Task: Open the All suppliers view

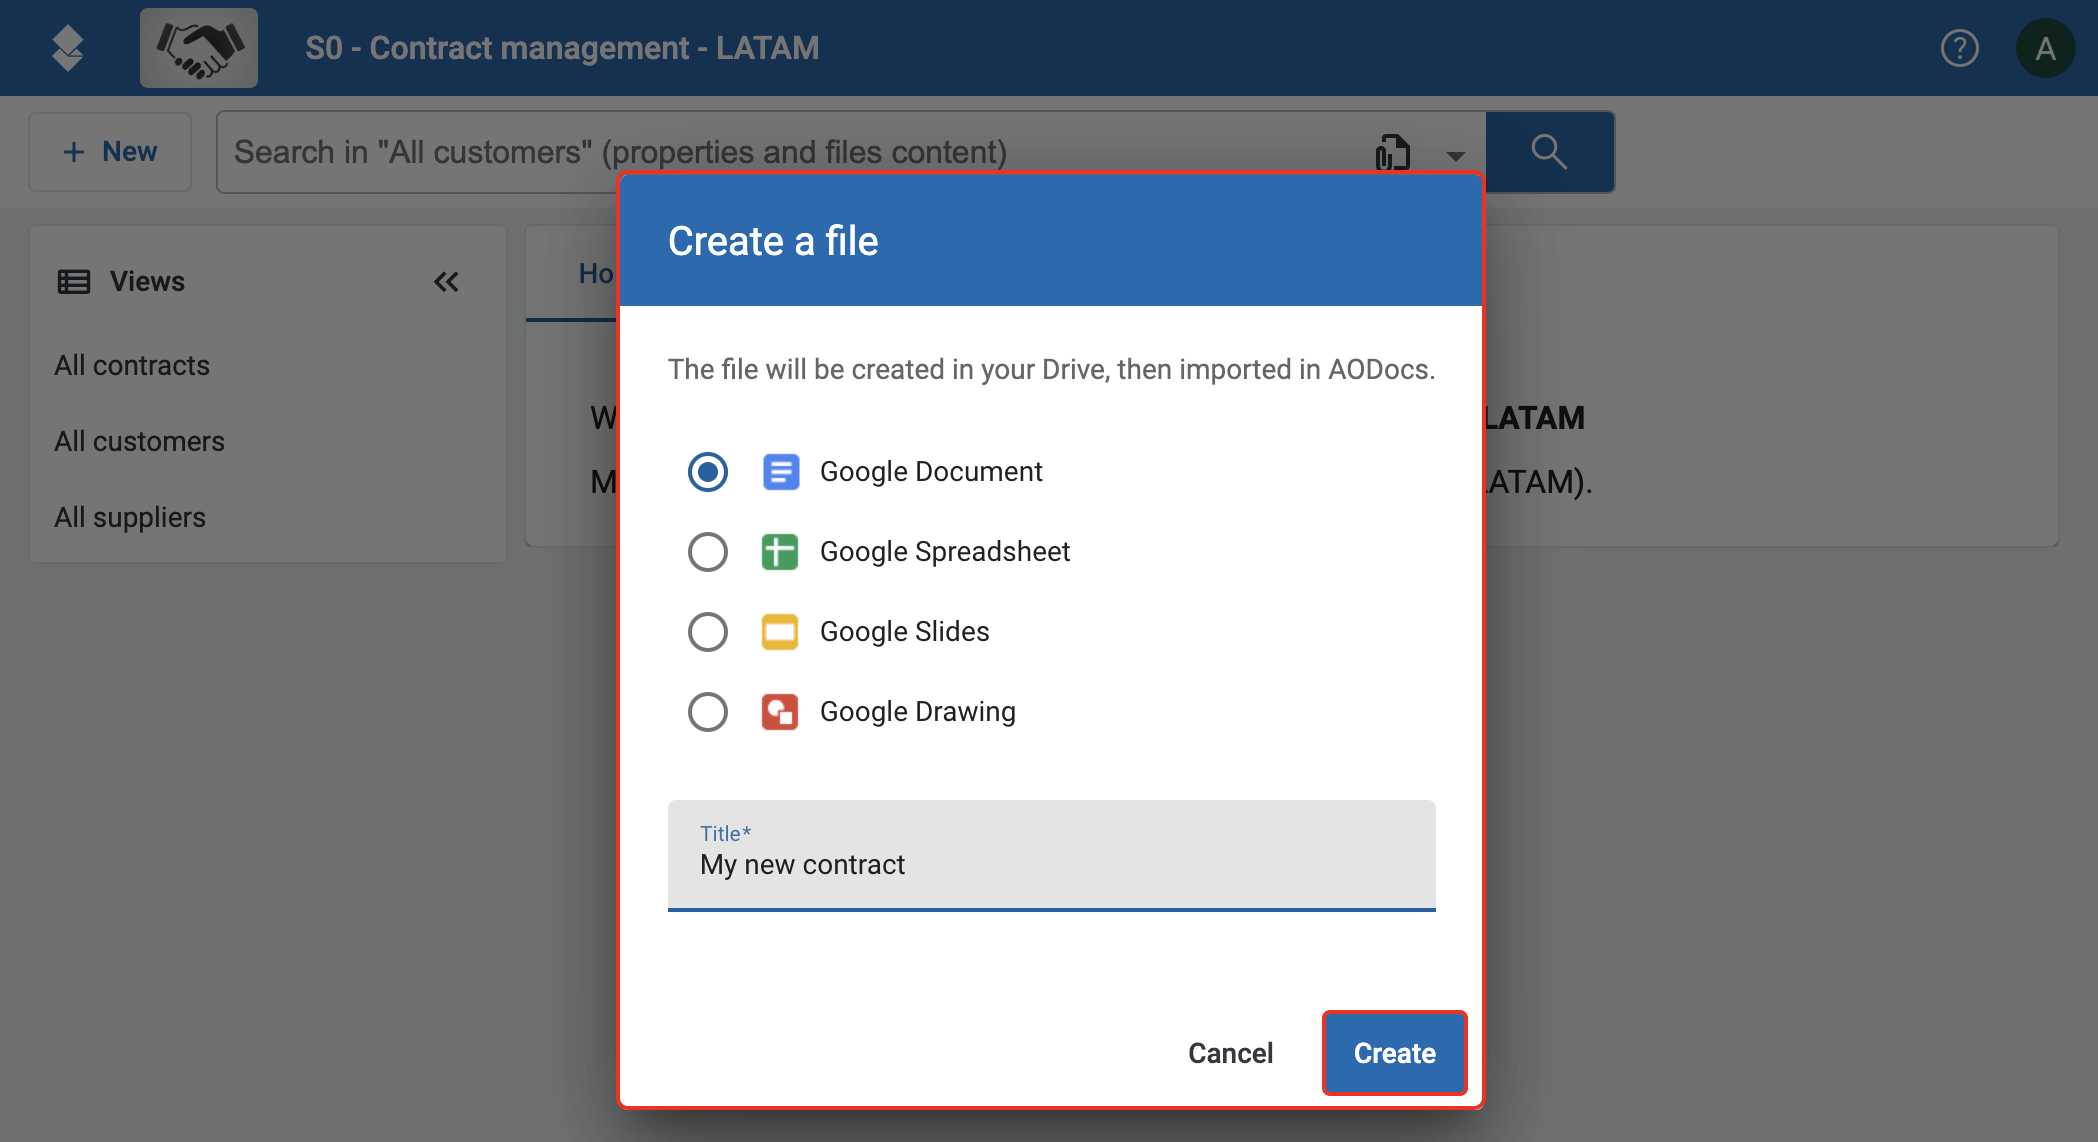Action: [x=130, y=517]
